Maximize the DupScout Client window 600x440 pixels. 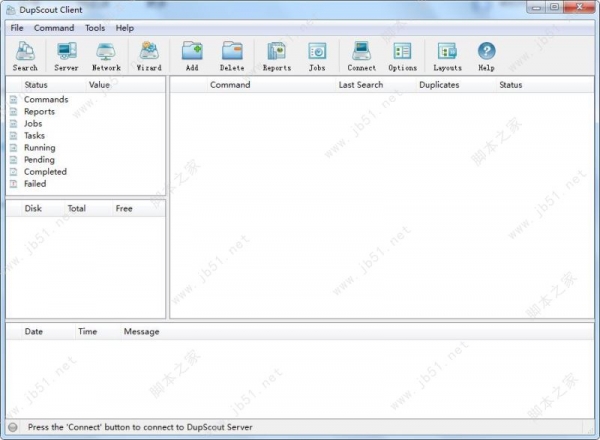(x=554, y=8)
